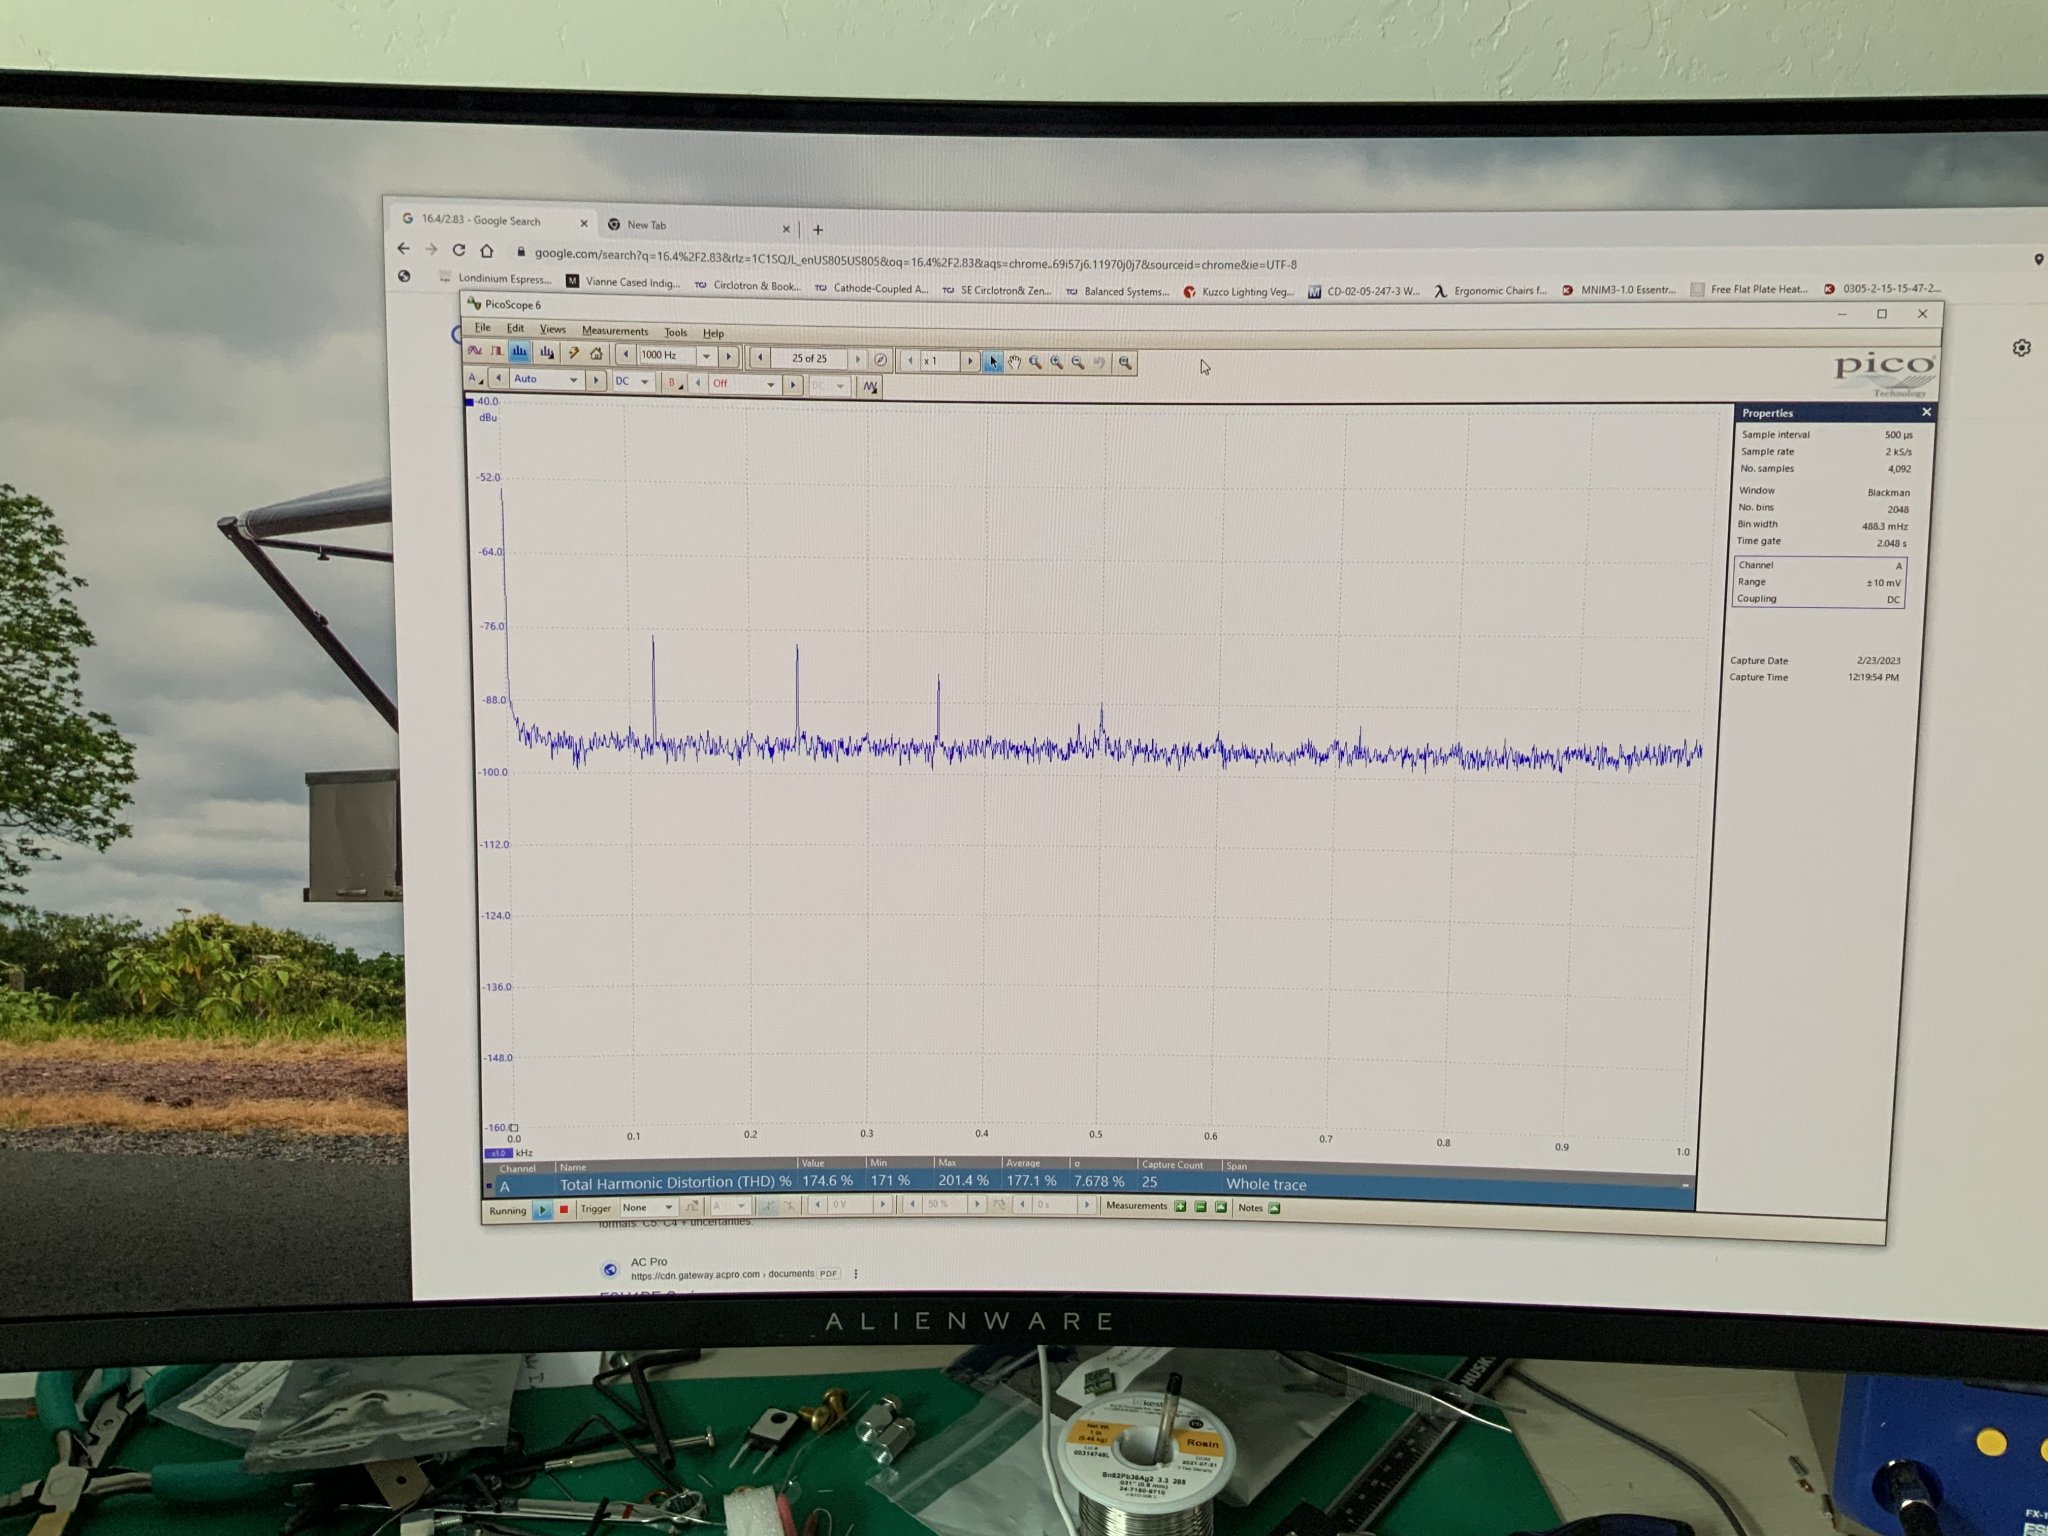Click the Undo Zoom arrow
Image resolution: width=2048 pixels, height=1536 pixels.
1099,362
